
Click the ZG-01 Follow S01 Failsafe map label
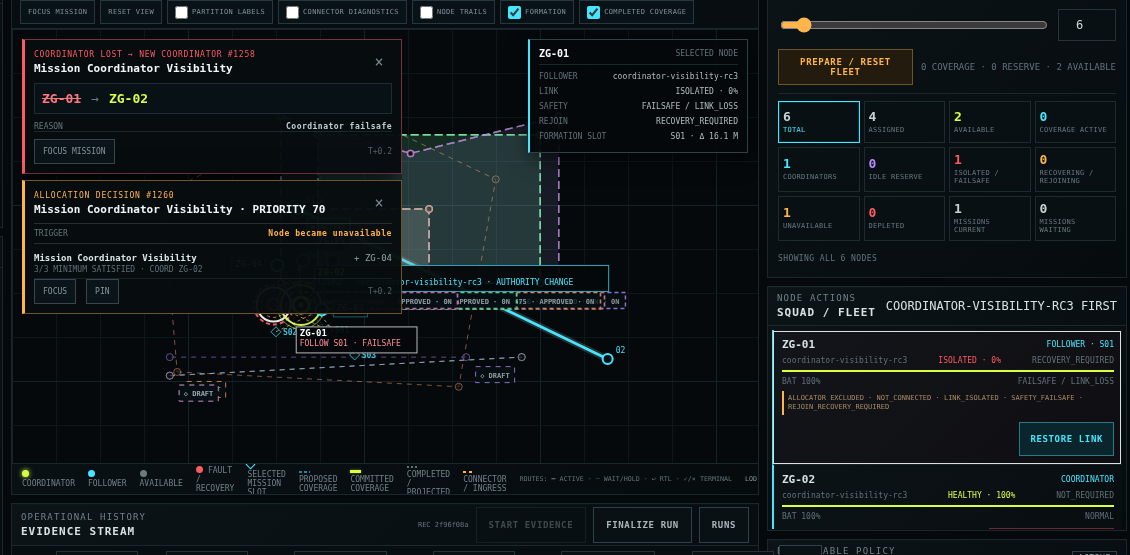coord(357,339)
